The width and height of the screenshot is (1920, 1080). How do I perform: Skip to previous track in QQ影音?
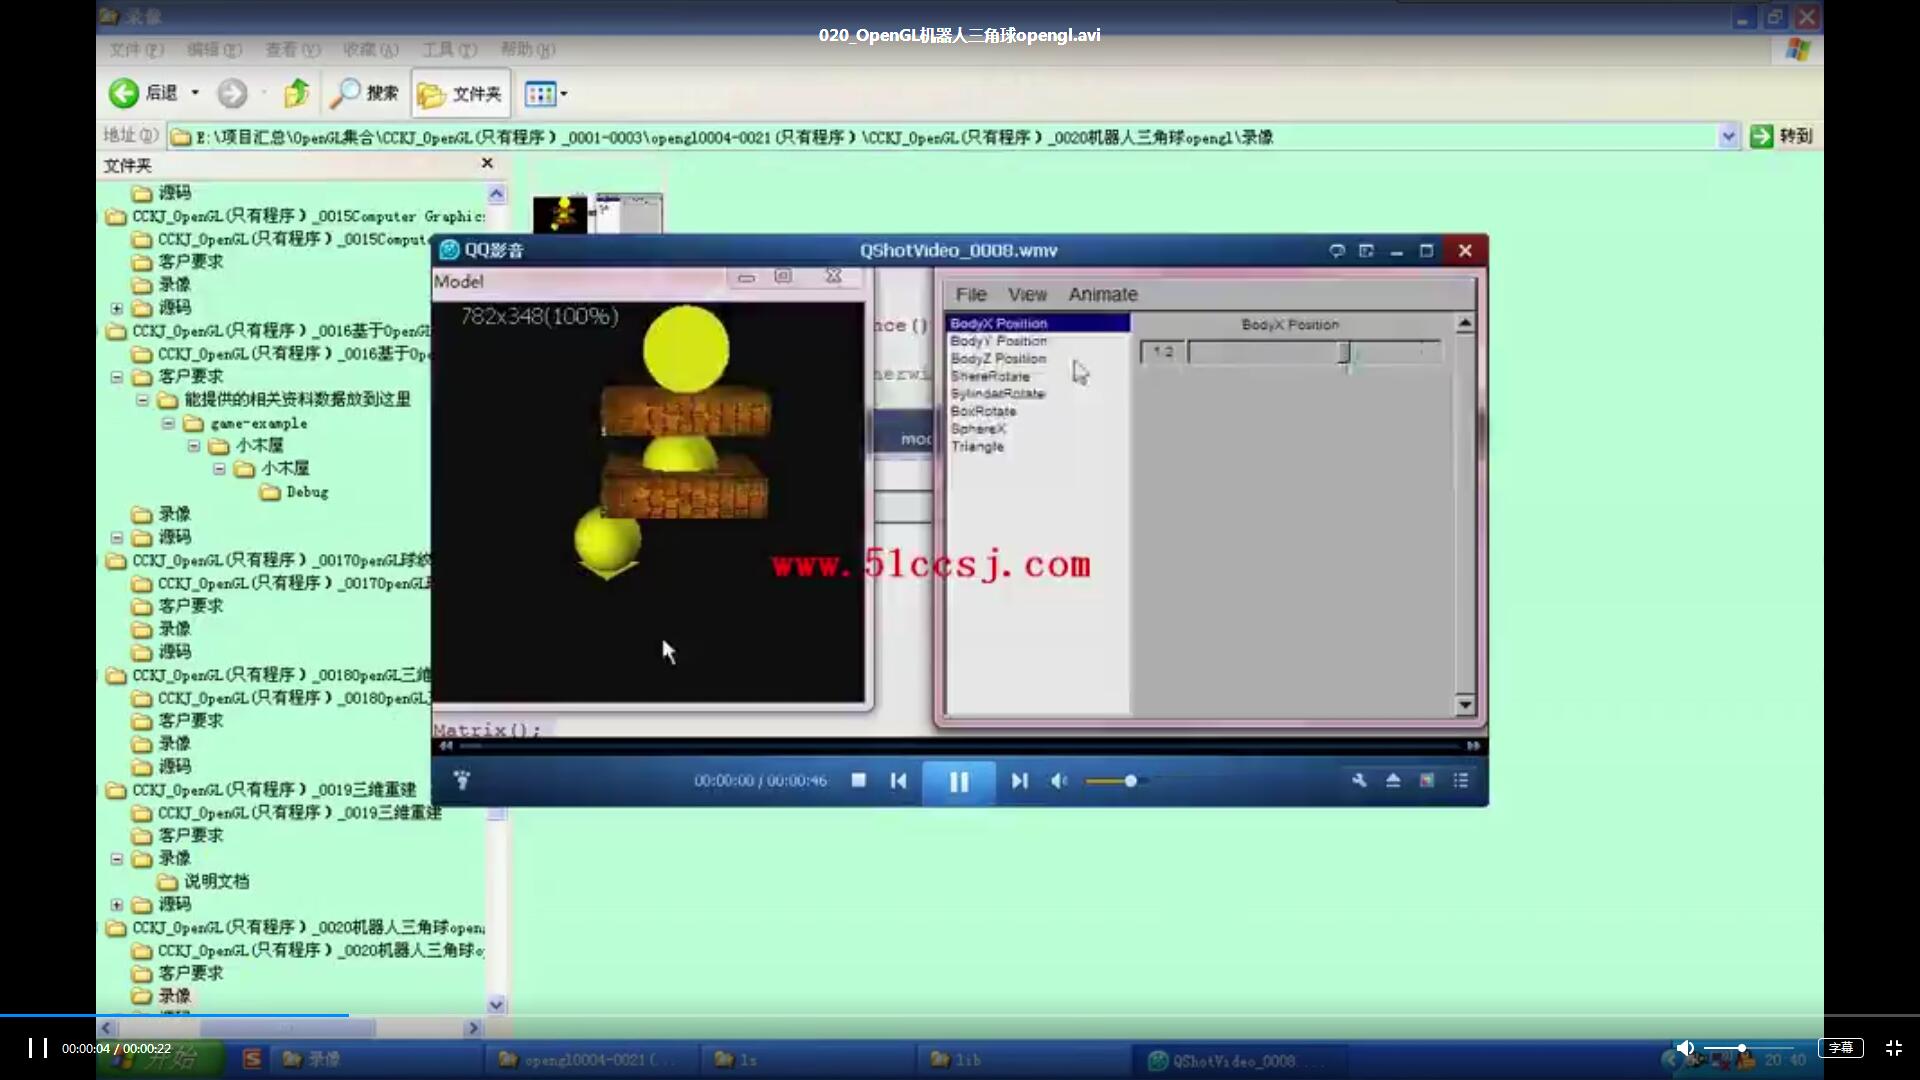point(898,780)
